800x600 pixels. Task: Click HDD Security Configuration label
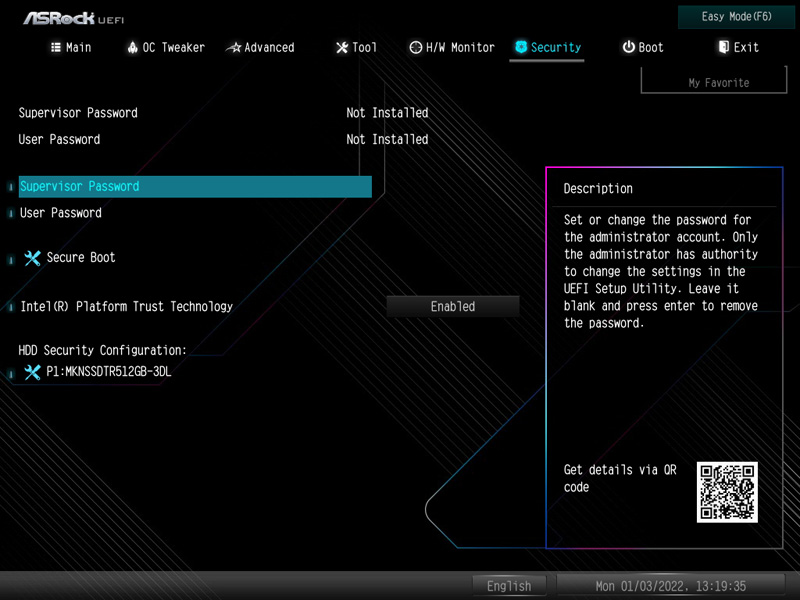click(x=103, y=351)
